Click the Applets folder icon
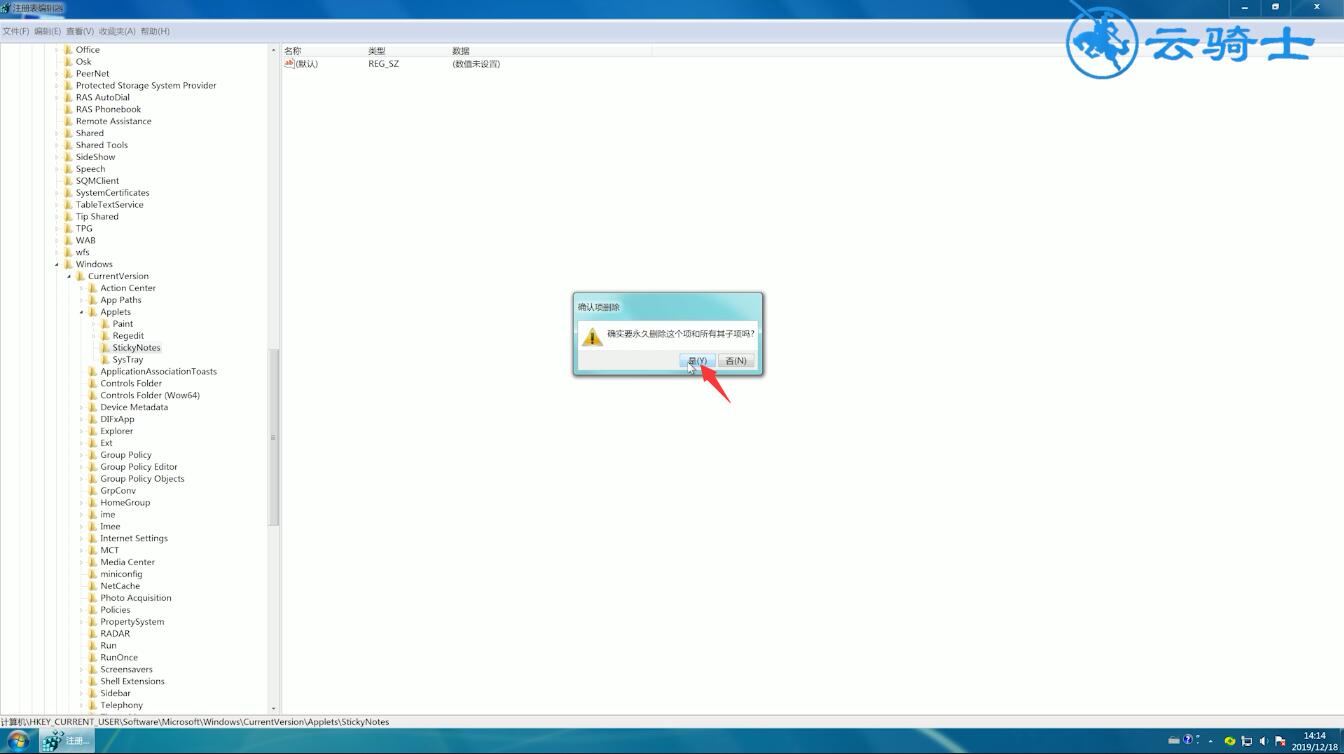The image size is (1344, 754). pos(93,312)
